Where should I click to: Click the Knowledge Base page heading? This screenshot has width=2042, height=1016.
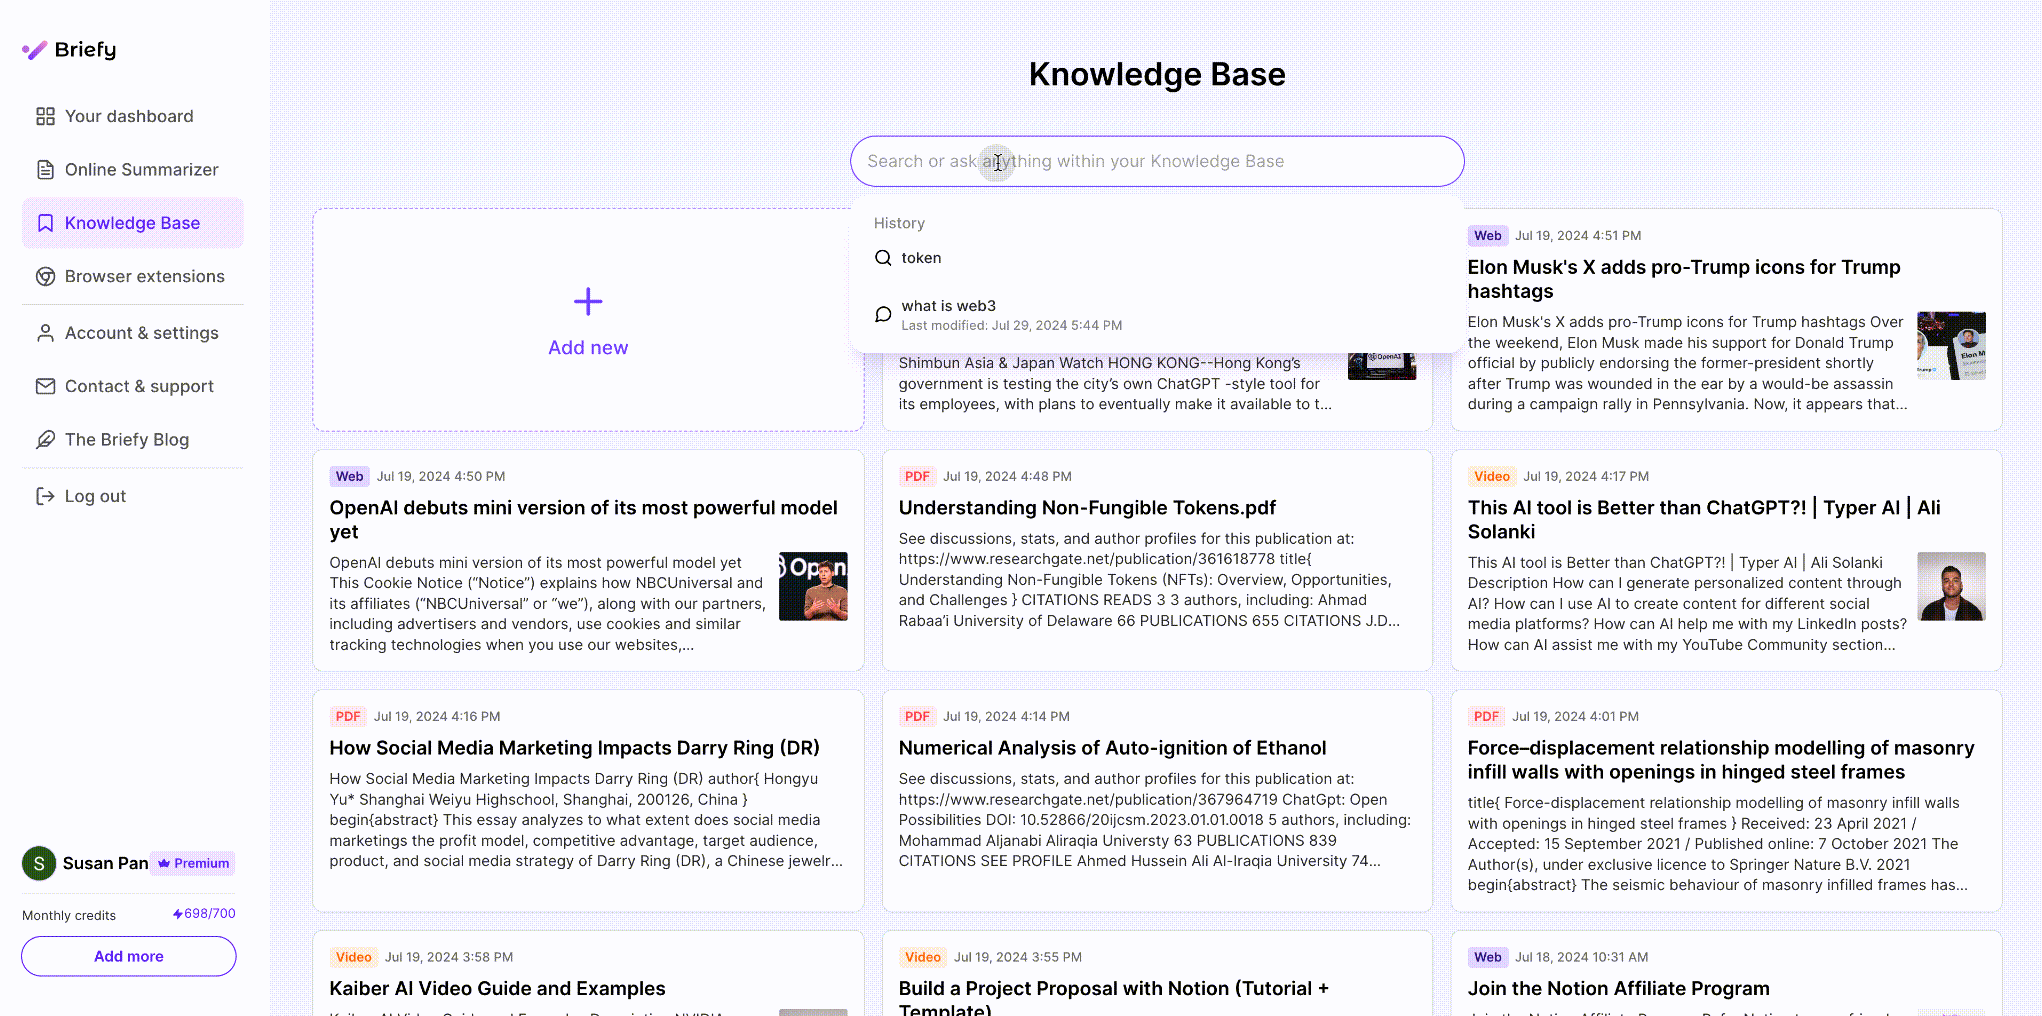[1157, 74]
